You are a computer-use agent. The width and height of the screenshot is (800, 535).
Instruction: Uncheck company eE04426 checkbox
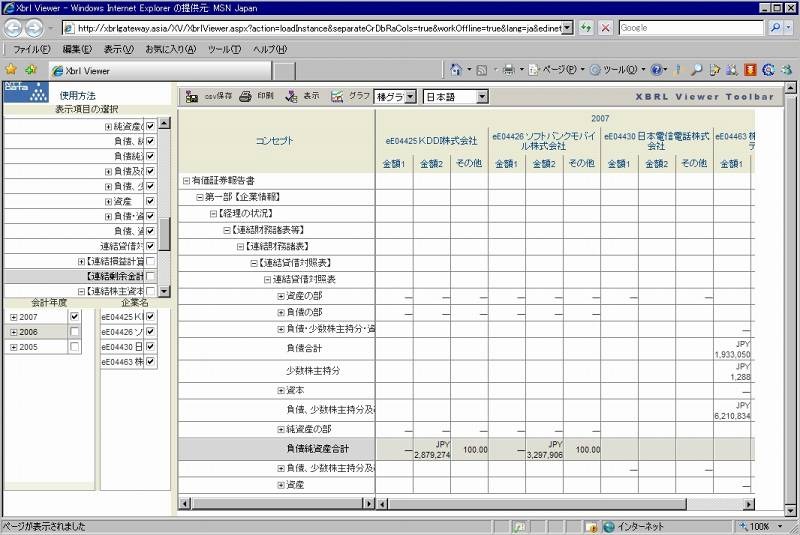(151, 332)
